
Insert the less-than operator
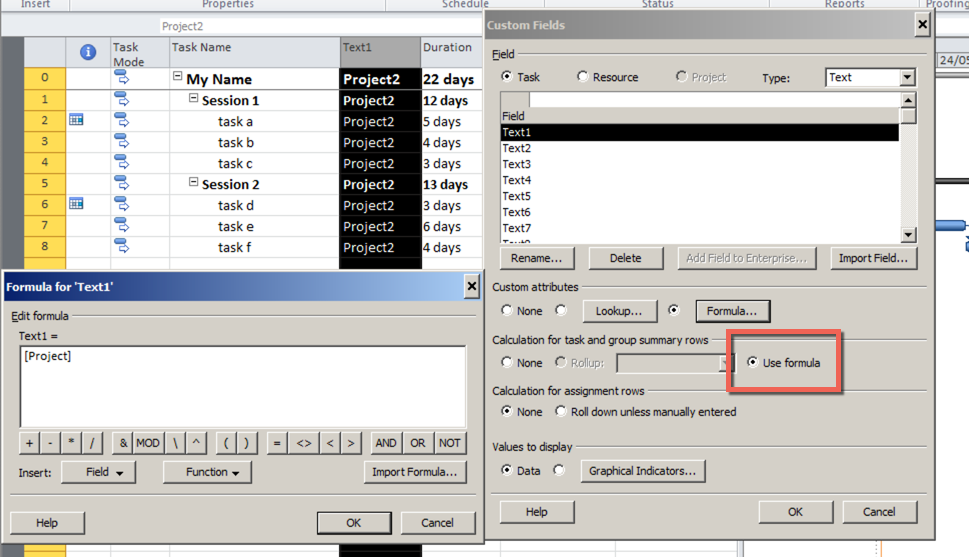tap(330, 443)
